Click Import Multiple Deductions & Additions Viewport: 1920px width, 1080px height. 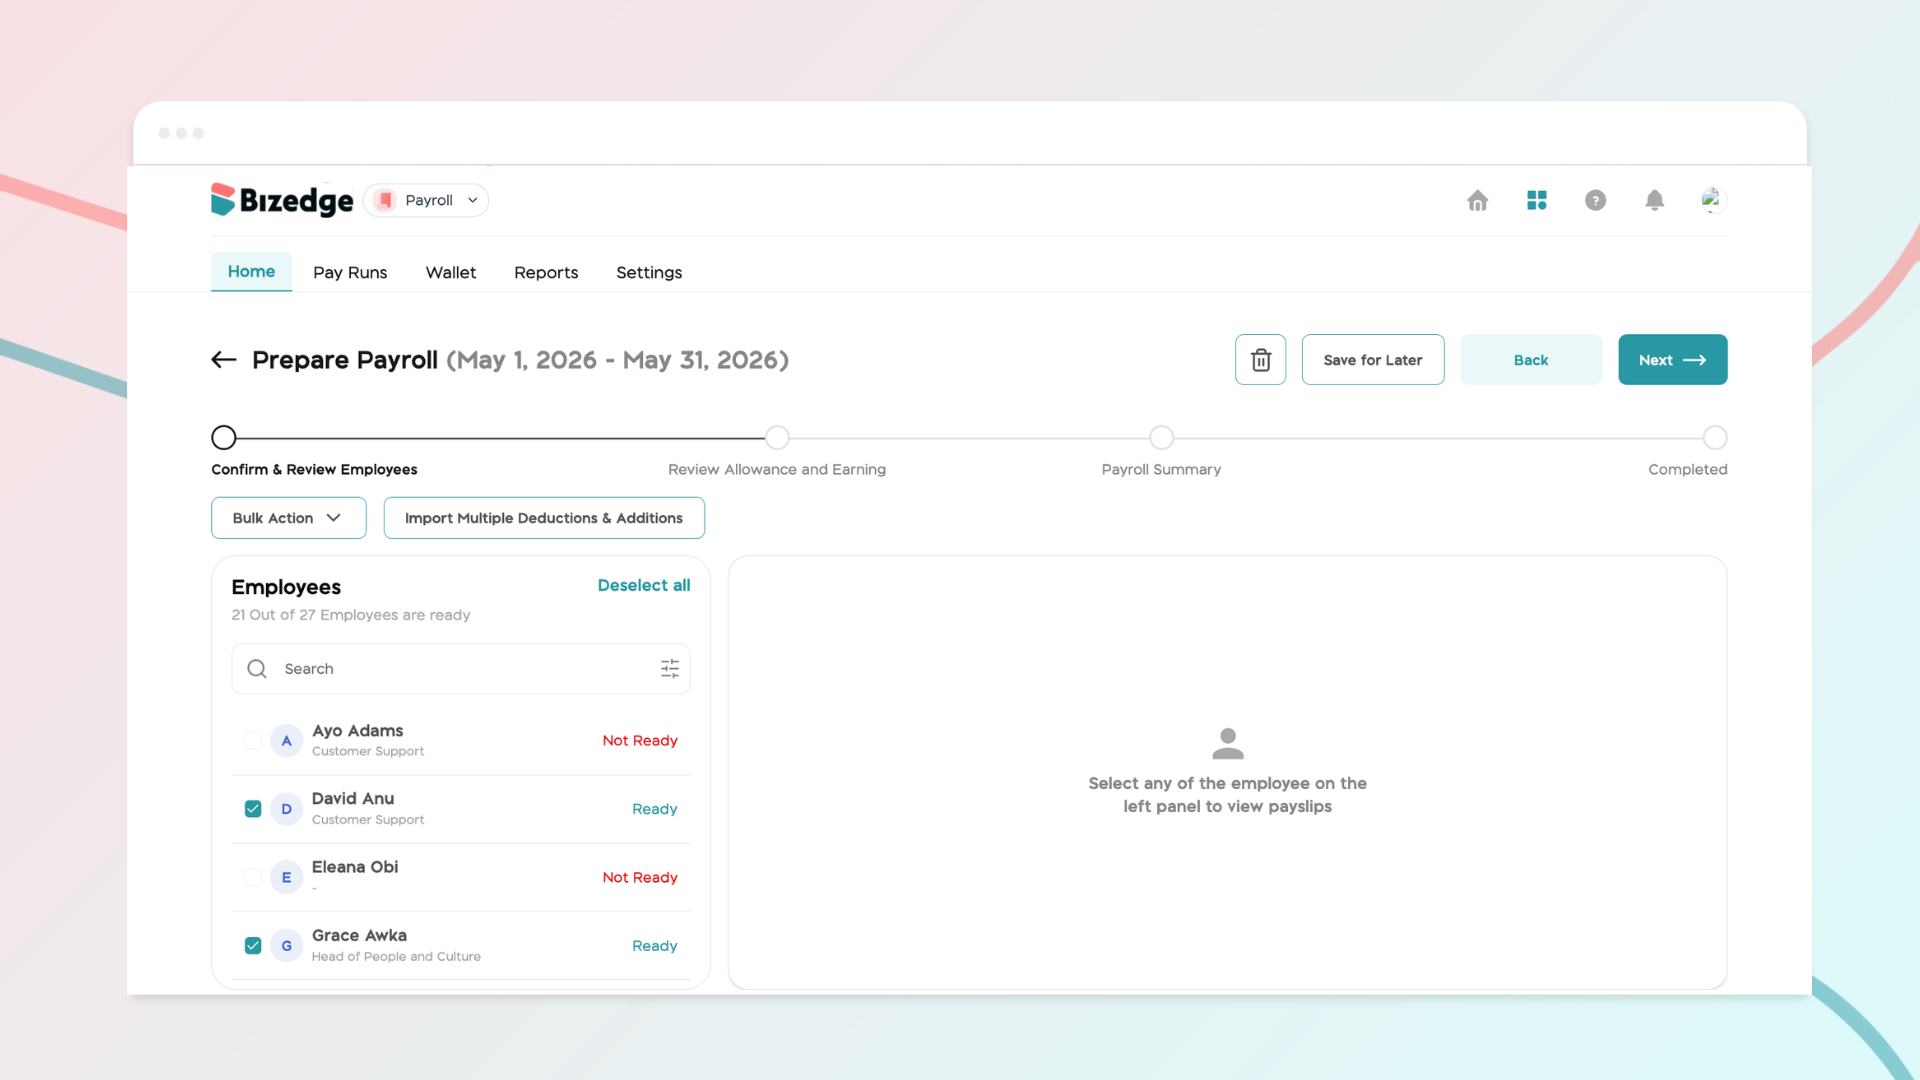click(544, 518)
